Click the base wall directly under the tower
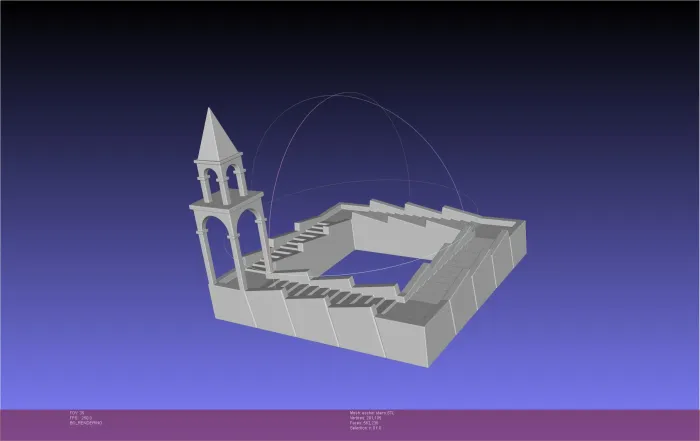Image resolution: width=700 pixels, height=441 pixels. (x=233, y=303)
